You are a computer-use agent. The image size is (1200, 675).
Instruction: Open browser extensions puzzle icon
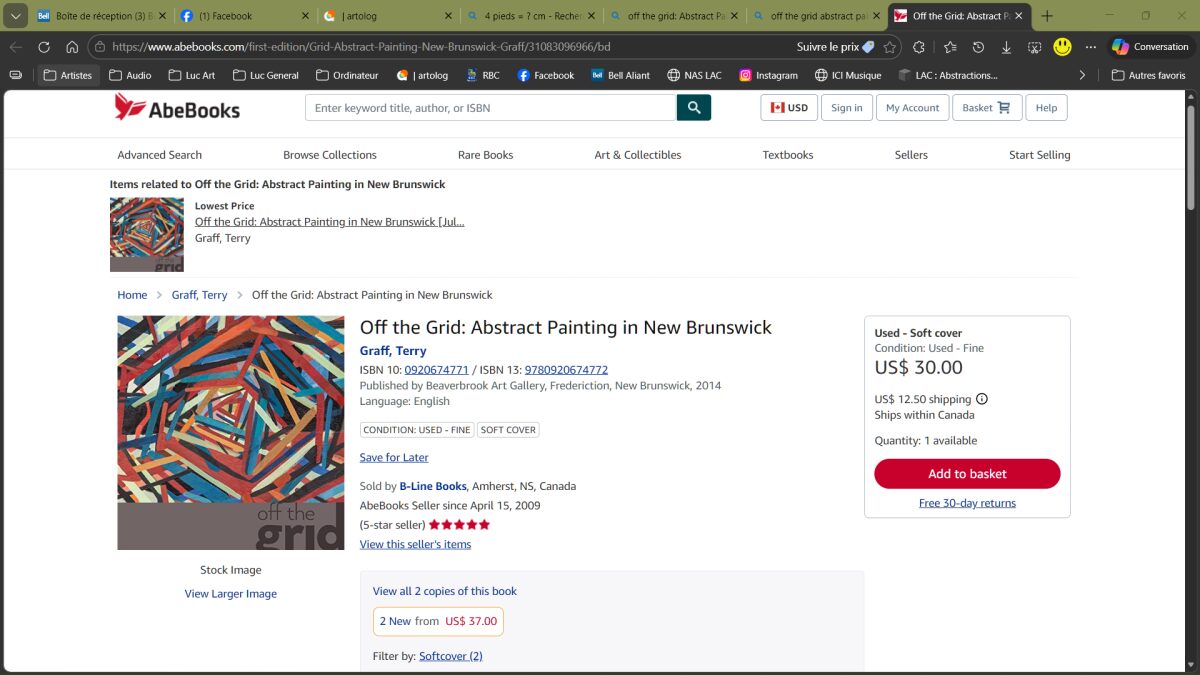point(919,47)
